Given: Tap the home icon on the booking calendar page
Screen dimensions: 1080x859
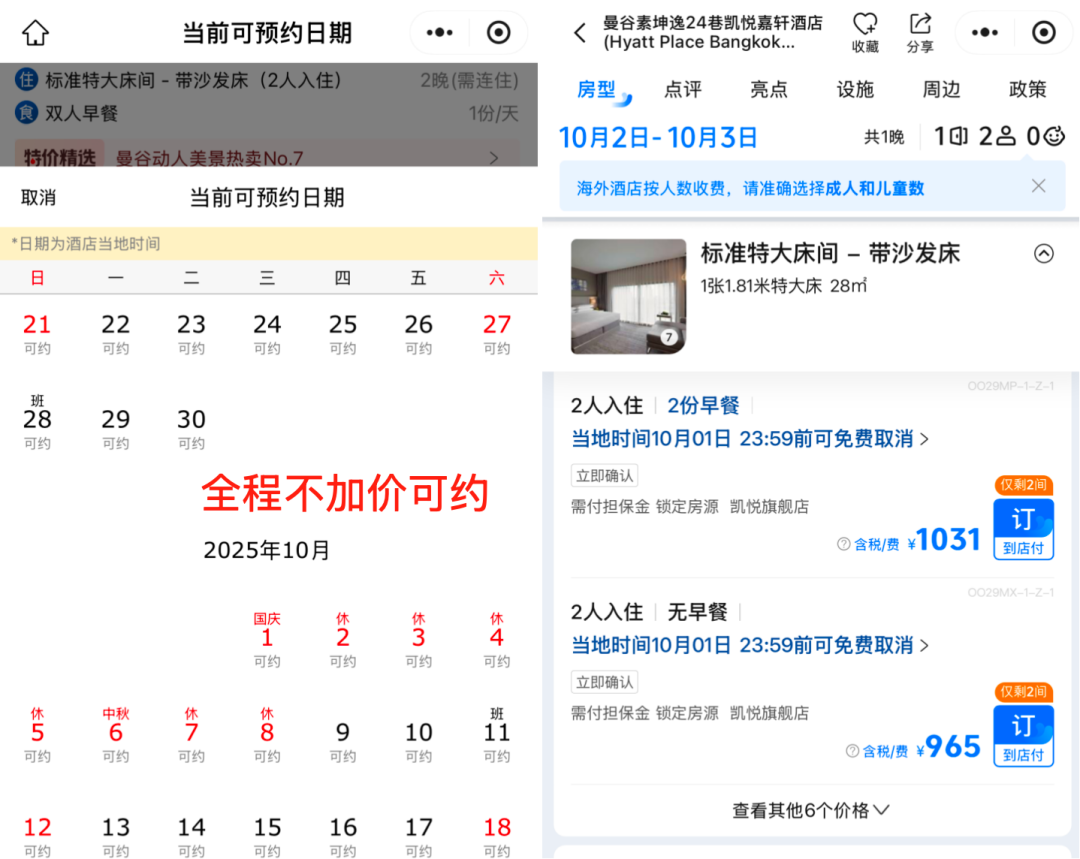Looking at the screenshot, I should (x=36, y=32).
